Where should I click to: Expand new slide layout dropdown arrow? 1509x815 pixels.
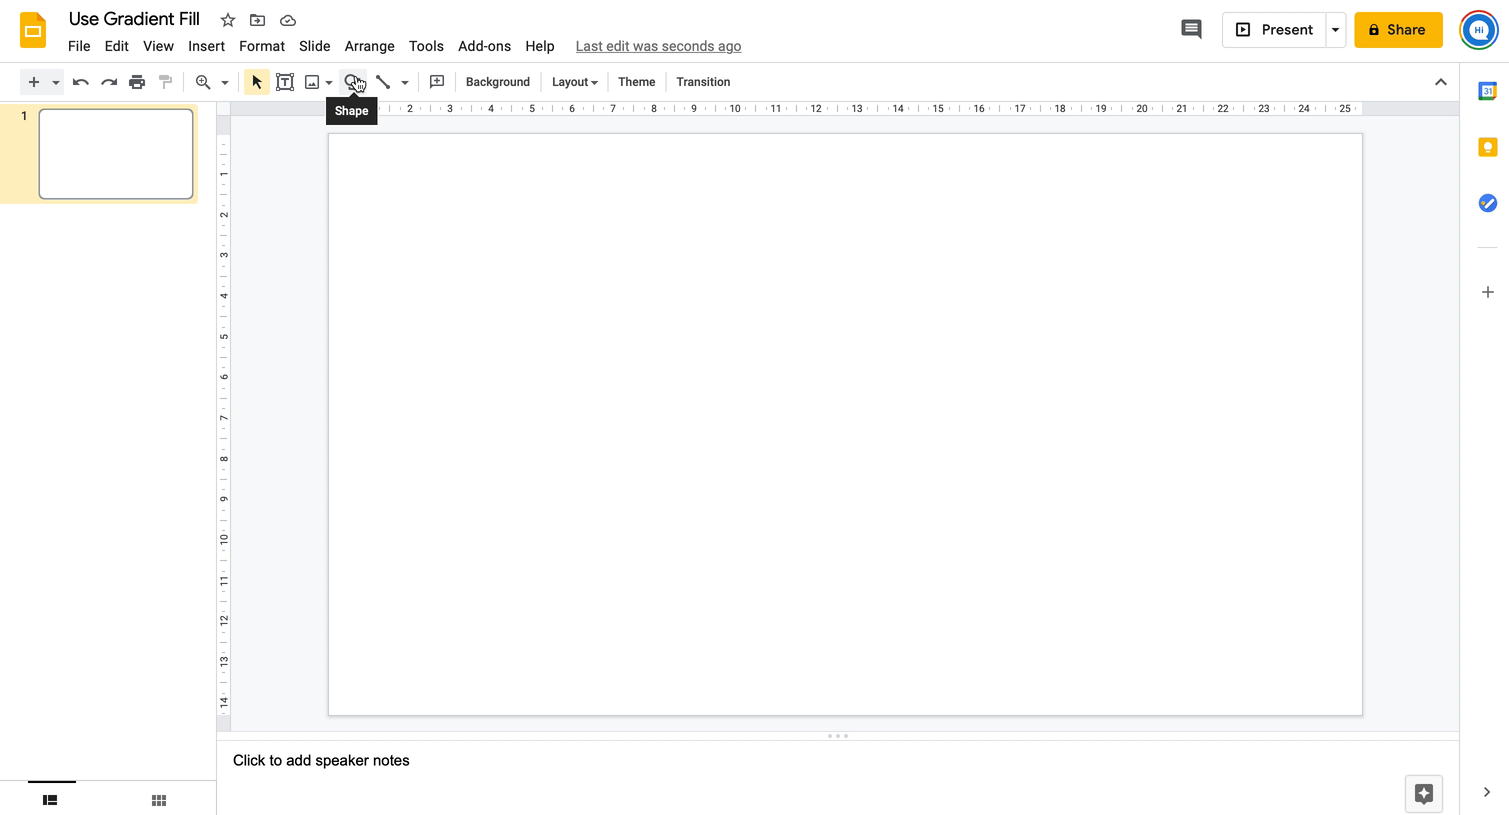(56, 82)
